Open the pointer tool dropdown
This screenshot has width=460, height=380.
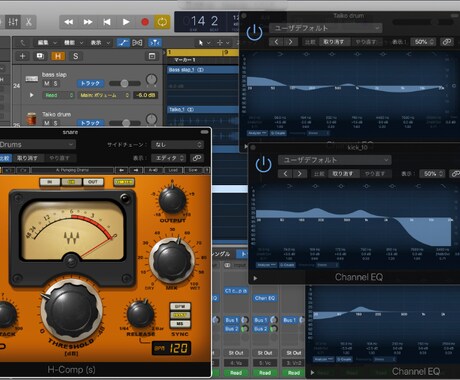coord(204,43)
